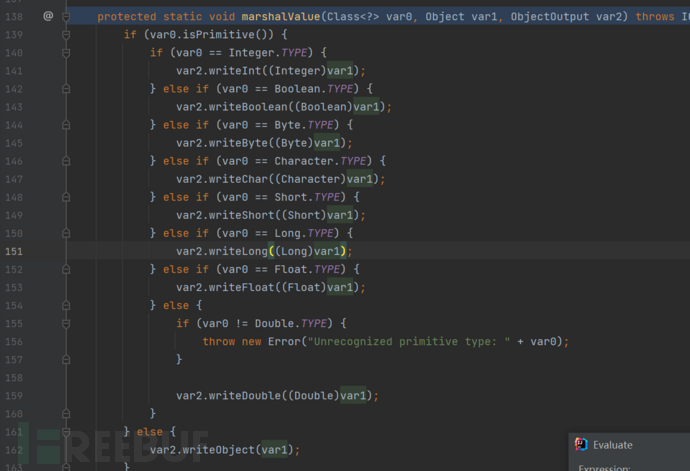Click line number 141 in the gutter
This screenshot has height=471, width=690.
14,71
